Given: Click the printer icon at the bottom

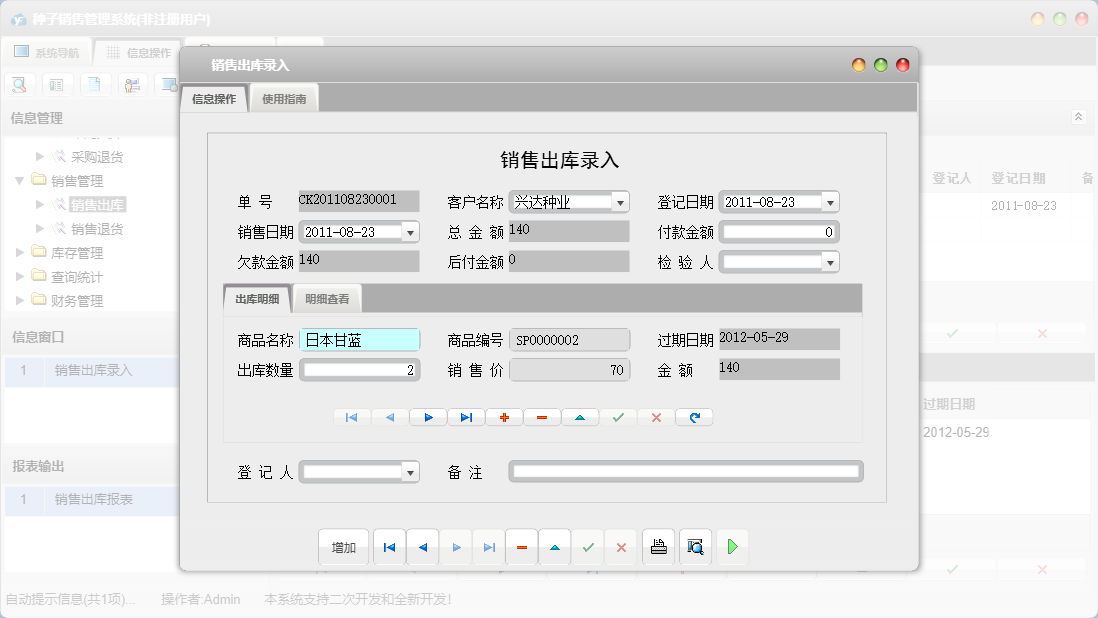Looking at the screenshot, I should pos(658,546).
